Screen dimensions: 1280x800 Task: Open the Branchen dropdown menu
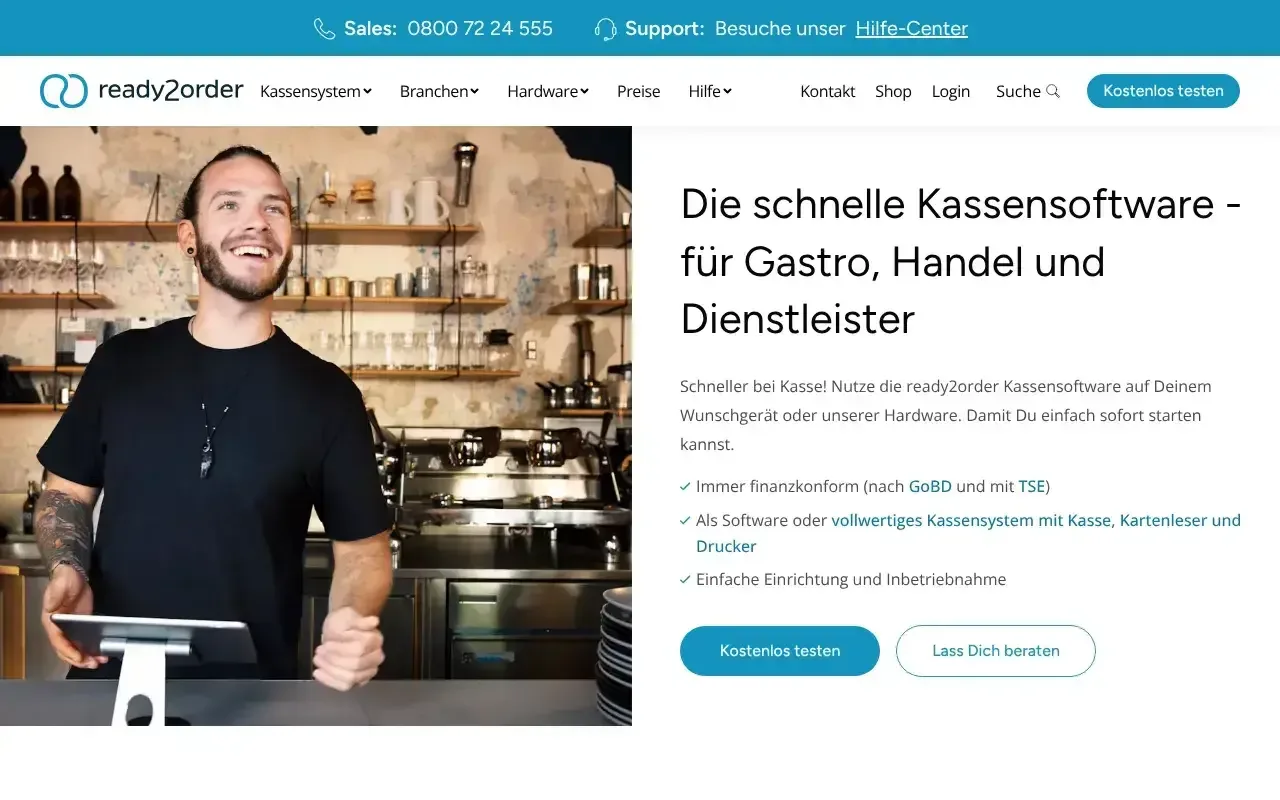pyautogui.click(x=439, y=91)
